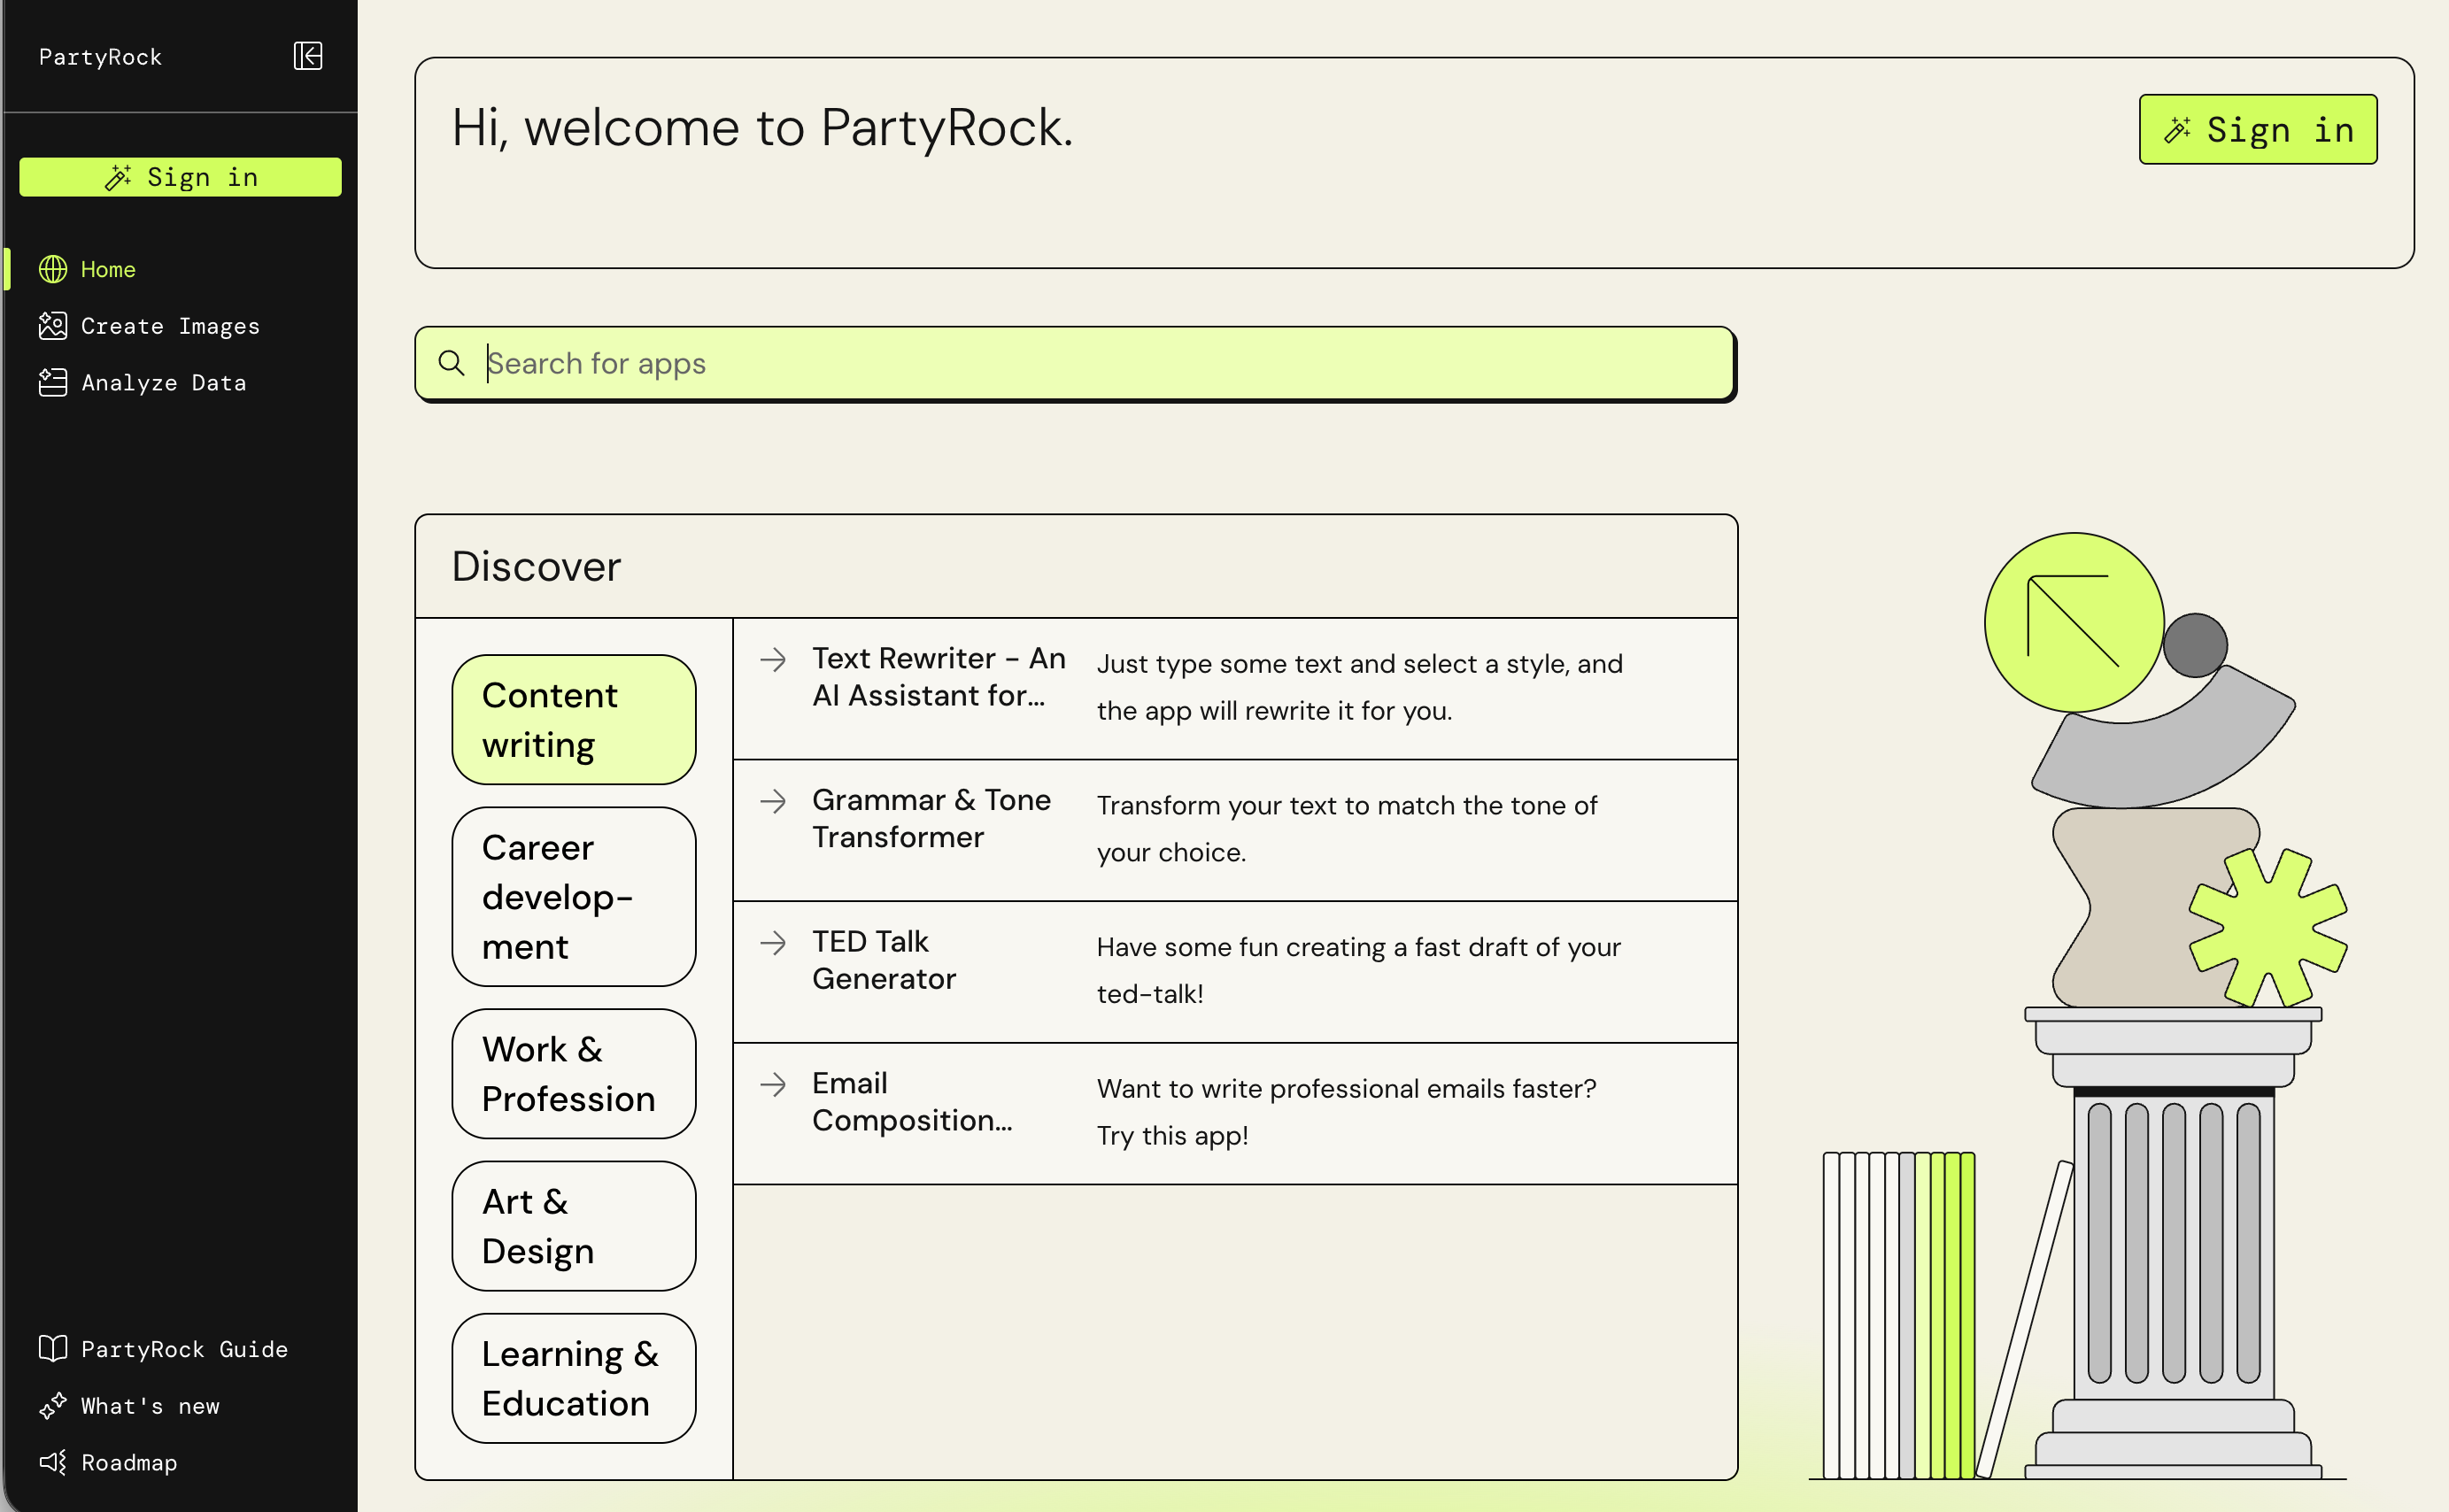Focus the Search for apps field
This screenshot has width=2449, height=1512.
1100,363
